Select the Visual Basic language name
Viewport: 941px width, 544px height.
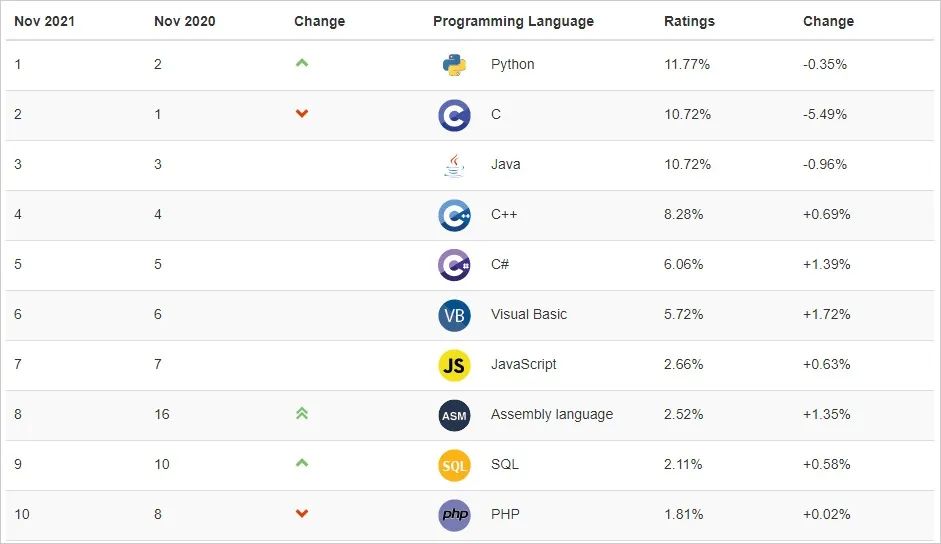[x=529, y=314]
